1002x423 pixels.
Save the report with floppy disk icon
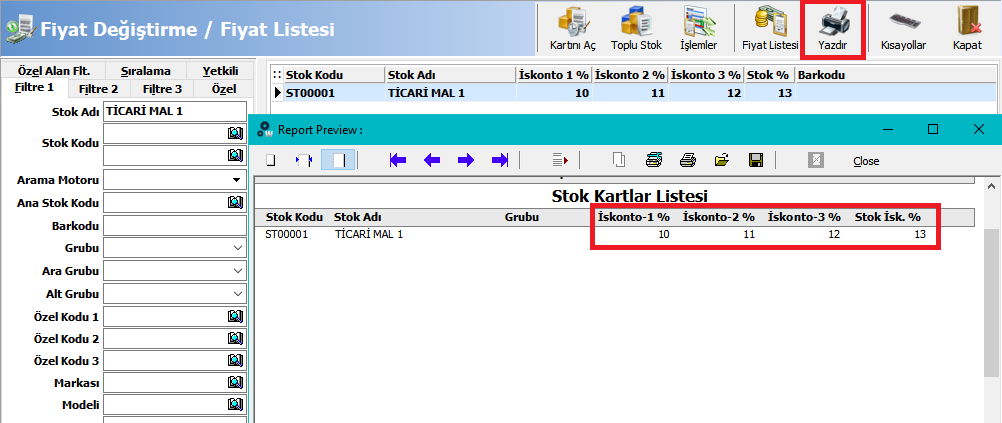coord(756,160)
